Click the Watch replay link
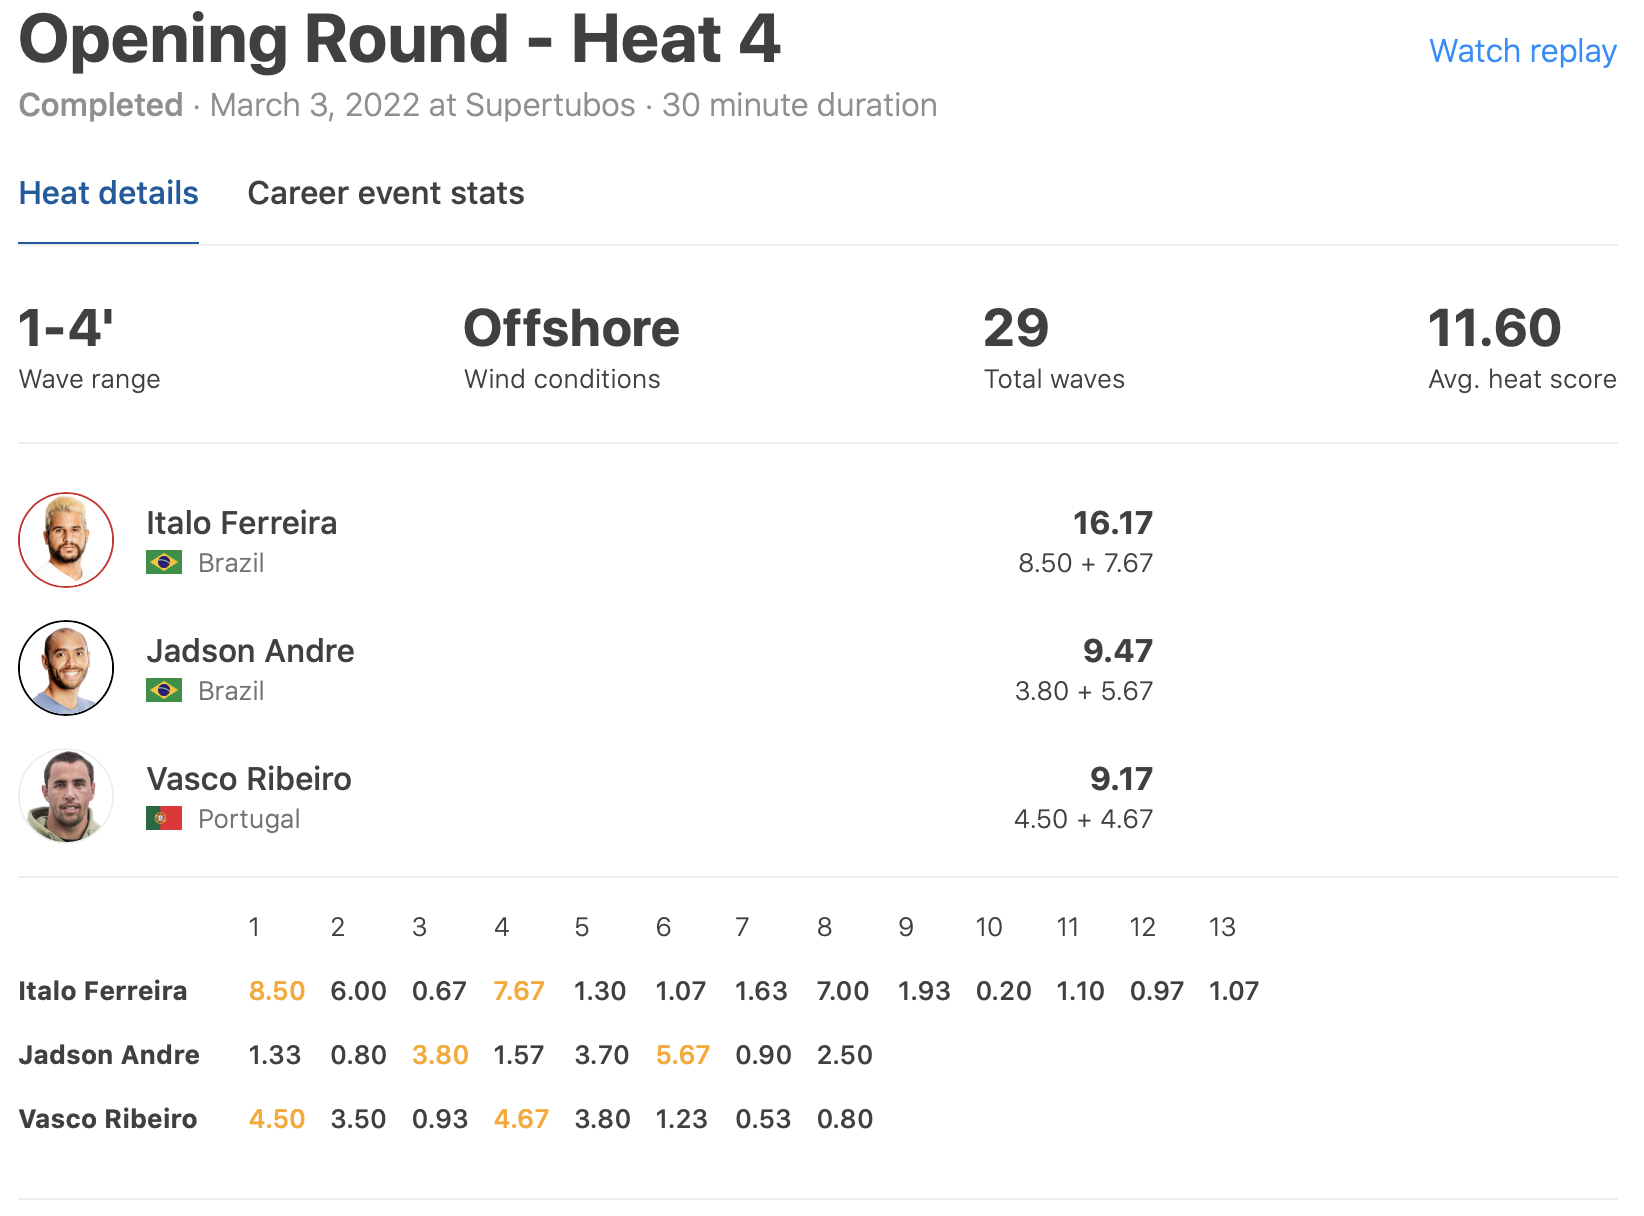This screenshot has height=1216, width=1644. (1522, 51)
